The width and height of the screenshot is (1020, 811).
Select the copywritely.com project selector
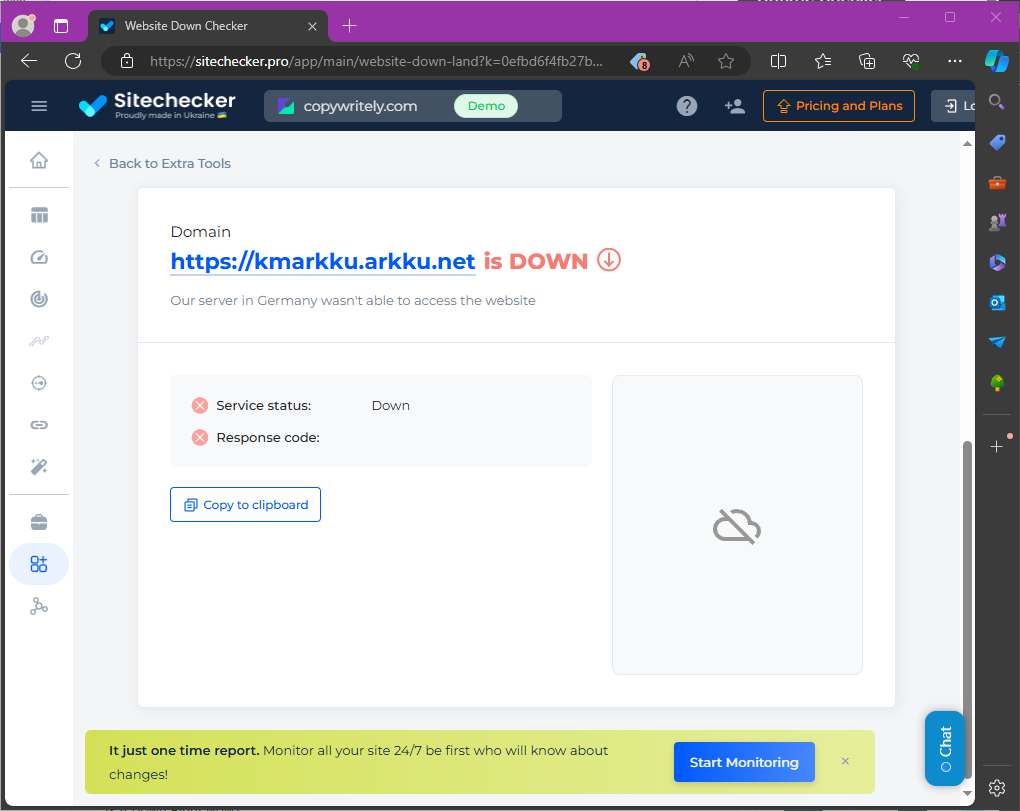click(x=412, y=106)
